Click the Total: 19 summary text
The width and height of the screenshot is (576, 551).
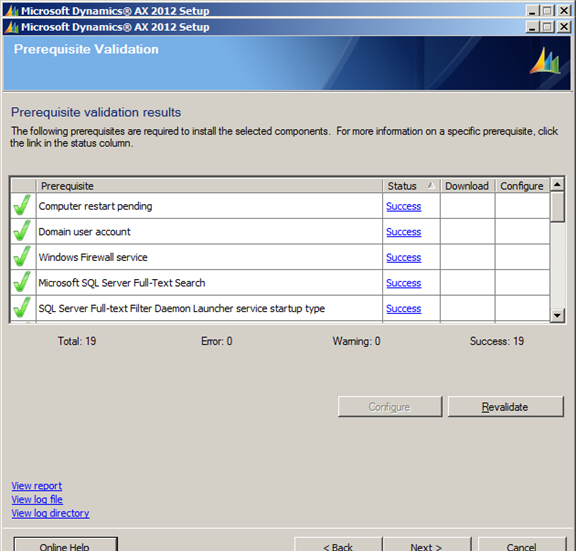click(x=77, y=341)
